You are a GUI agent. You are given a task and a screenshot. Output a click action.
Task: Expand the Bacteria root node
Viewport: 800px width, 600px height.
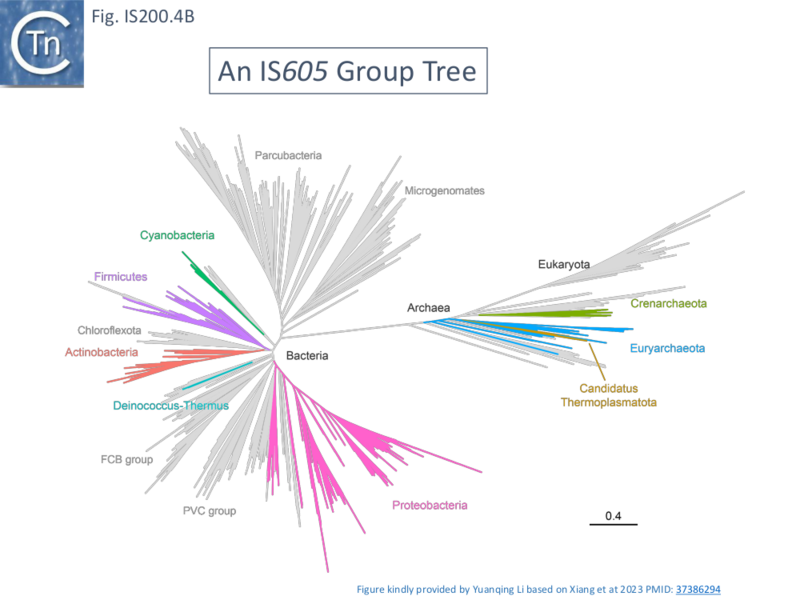coord(306,355)
